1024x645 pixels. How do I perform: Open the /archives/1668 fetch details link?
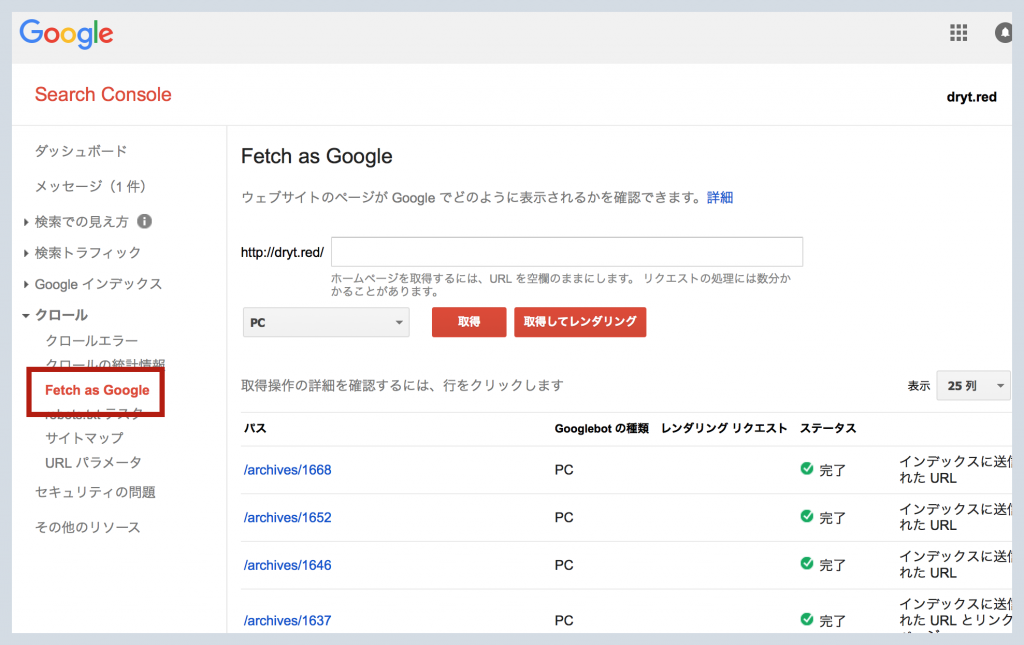click(x=287, y=469)
